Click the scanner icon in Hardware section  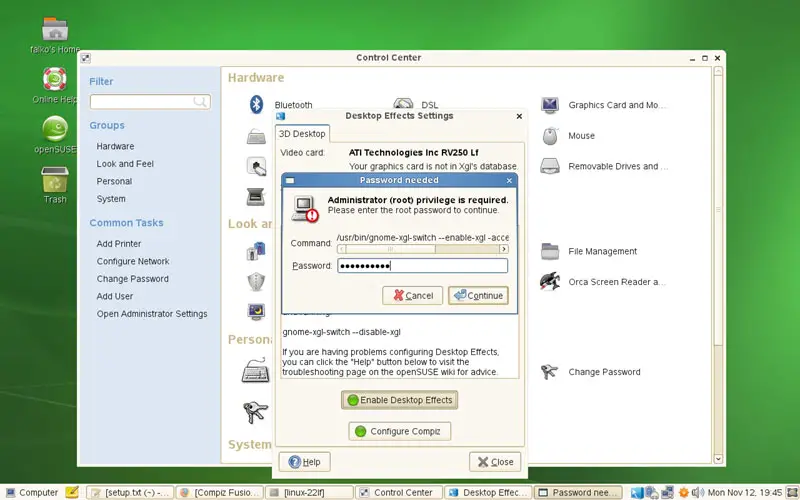256,196
